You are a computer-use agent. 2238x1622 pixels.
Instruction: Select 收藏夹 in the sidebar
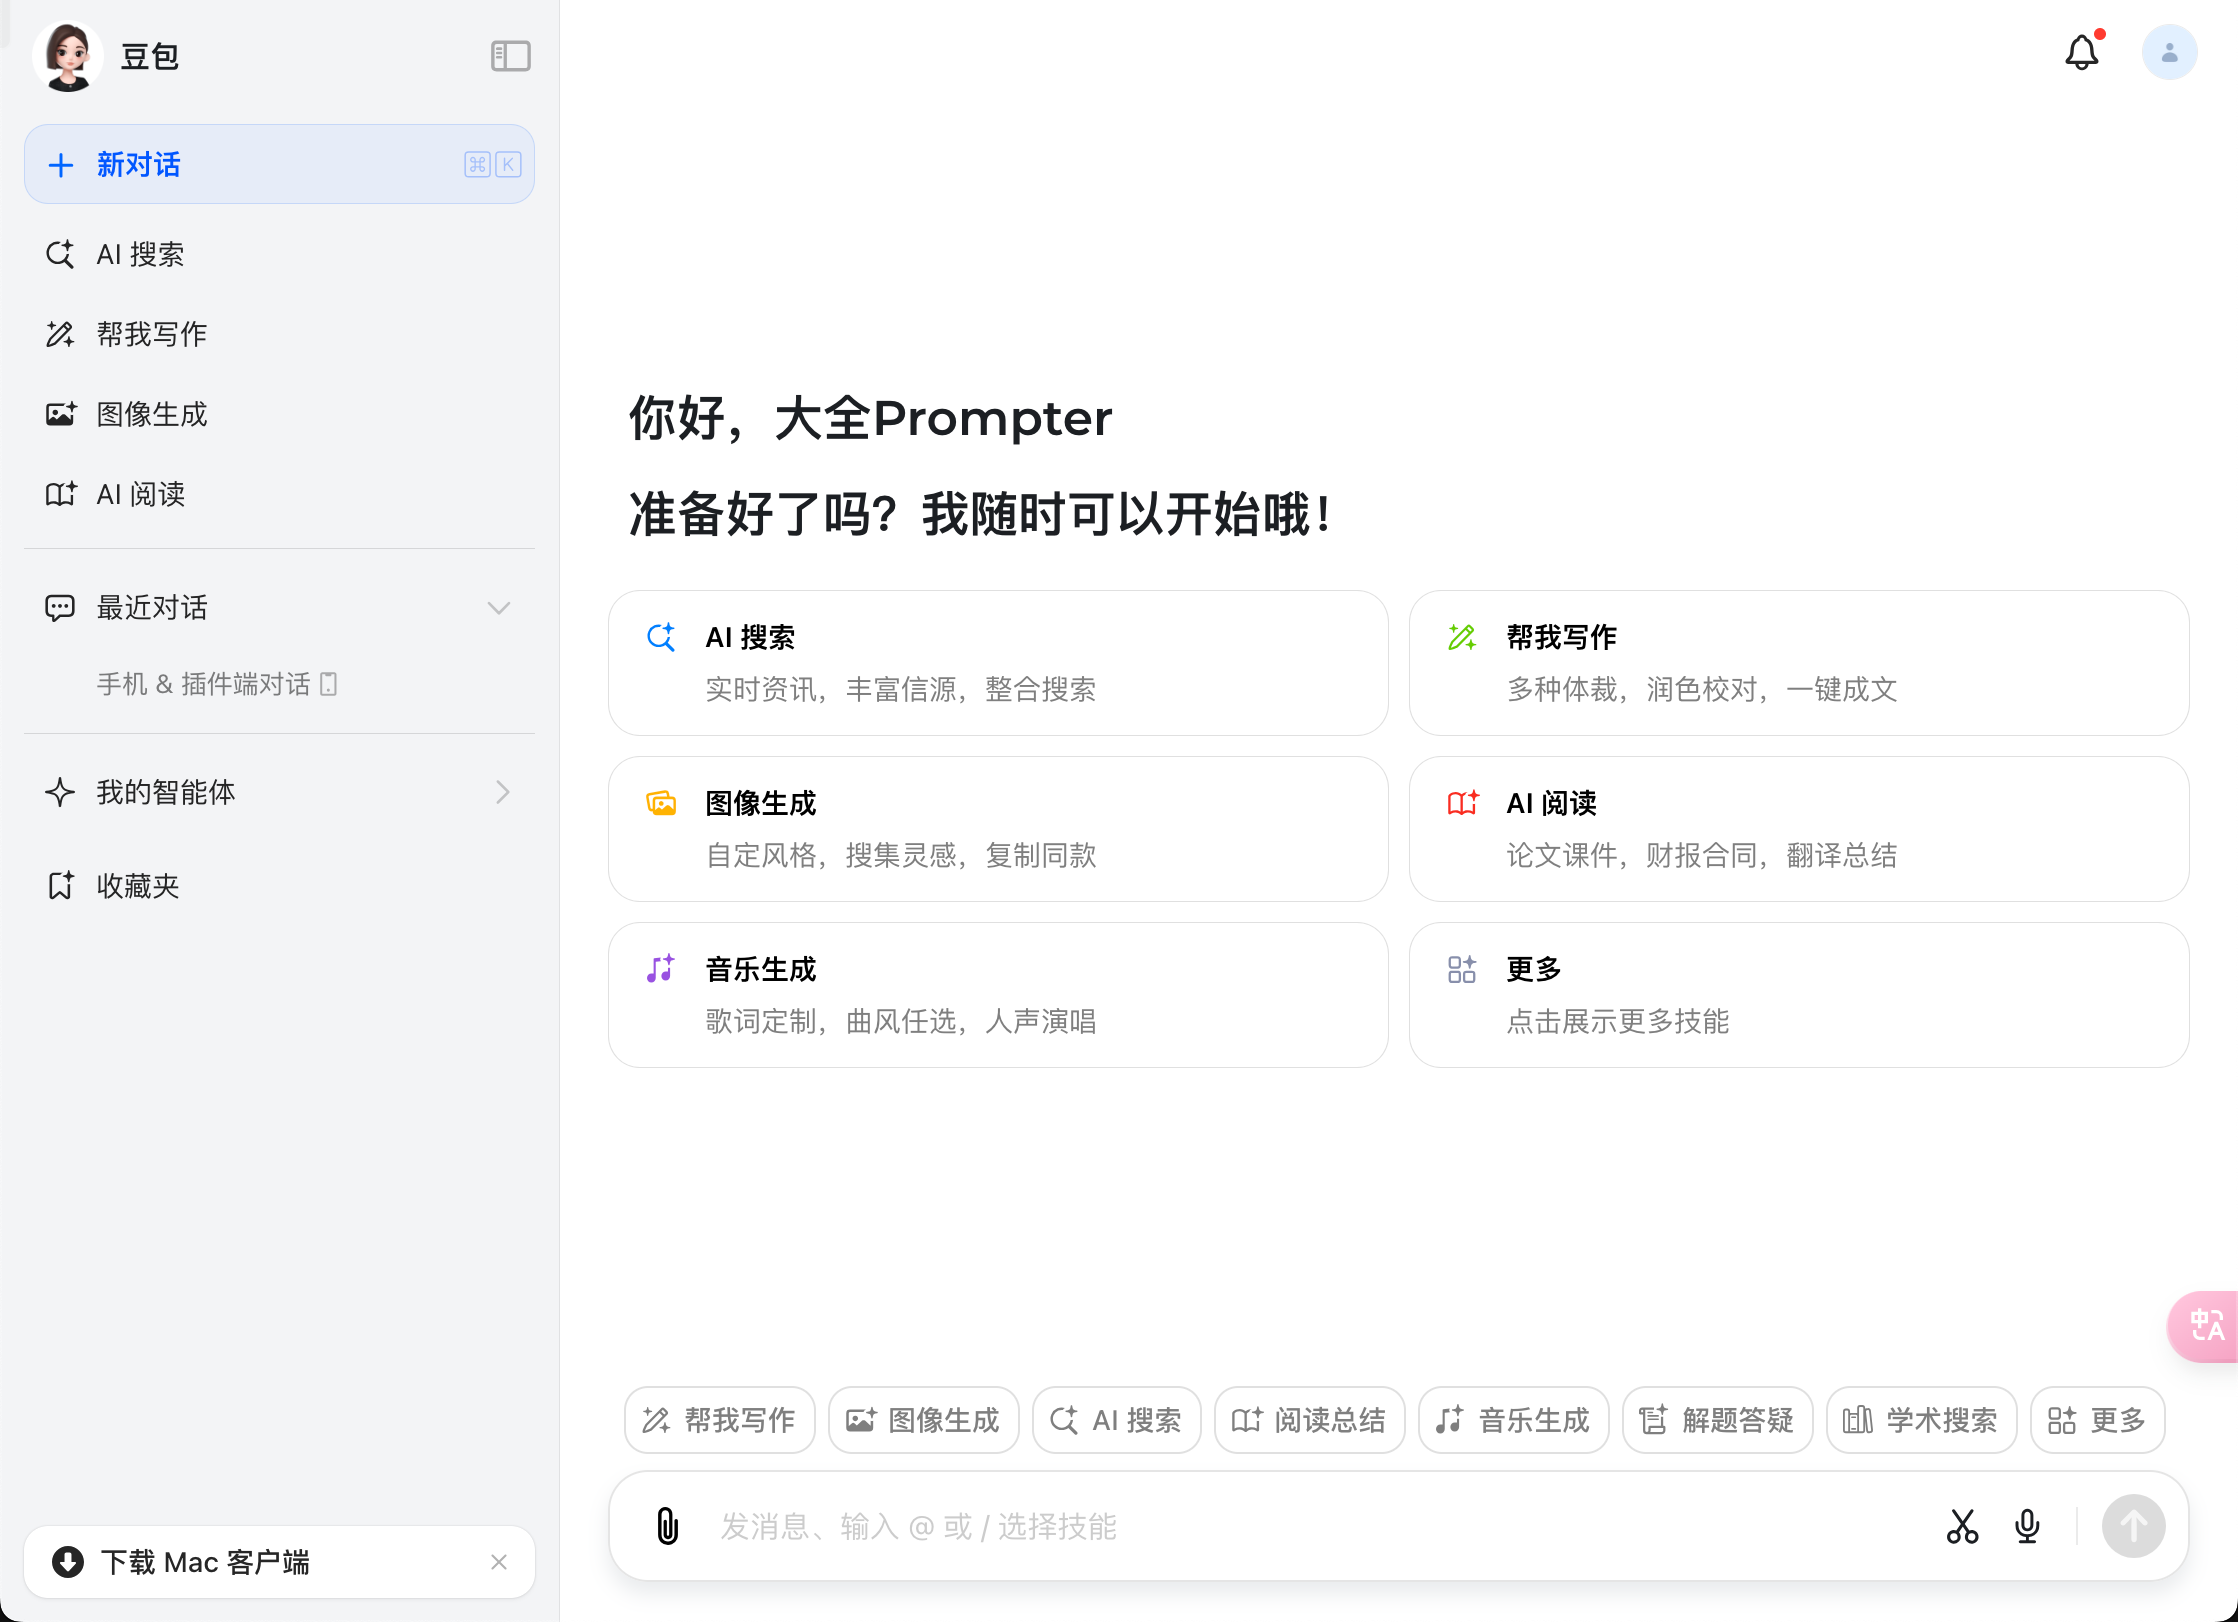(138, 885)
